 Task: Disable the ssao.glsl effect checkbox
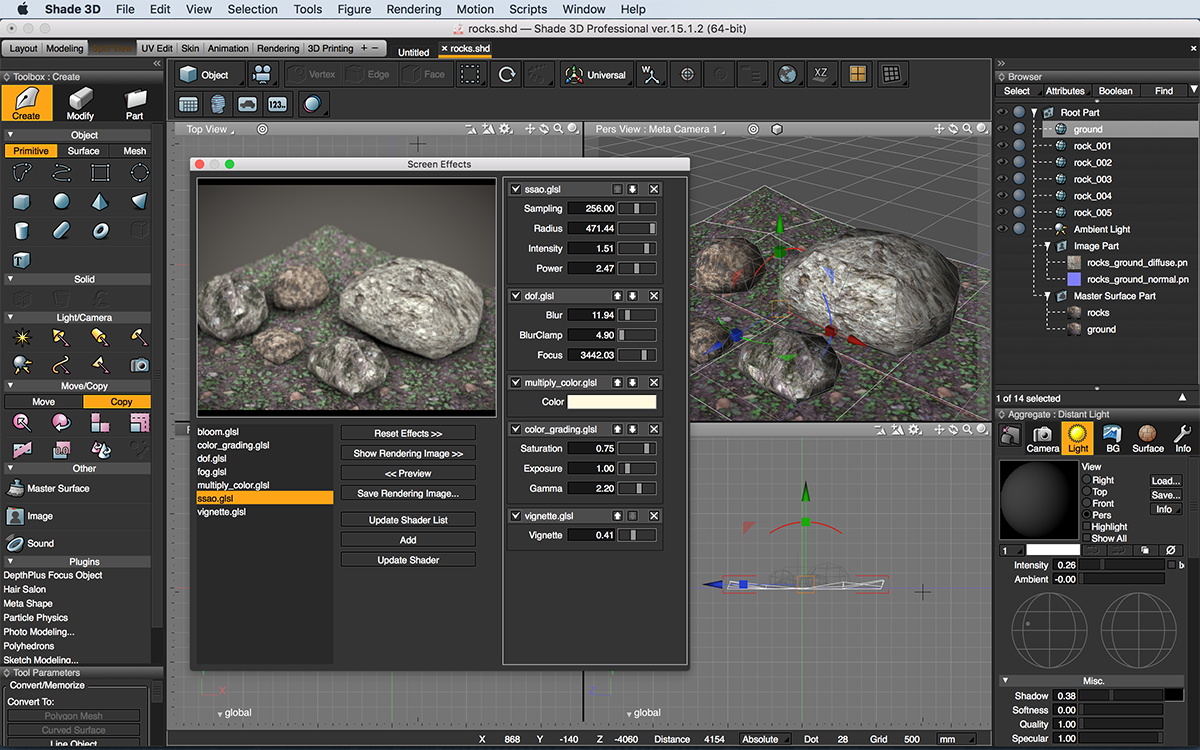[516, 189]
